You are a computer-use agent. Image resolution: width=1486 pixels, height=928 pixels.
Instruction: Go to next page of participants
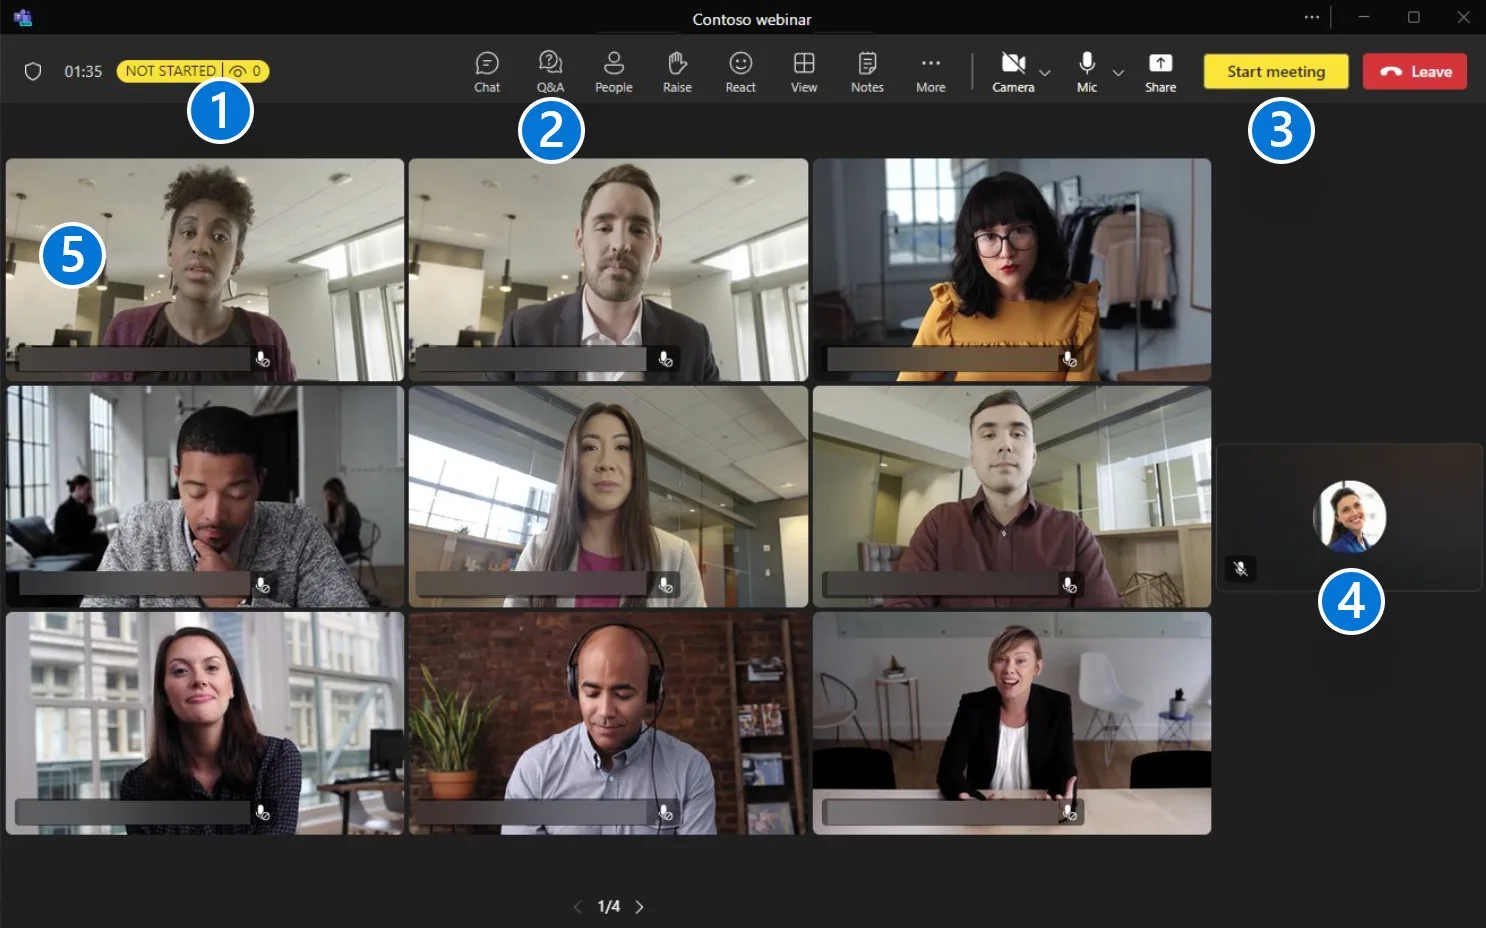640,906
